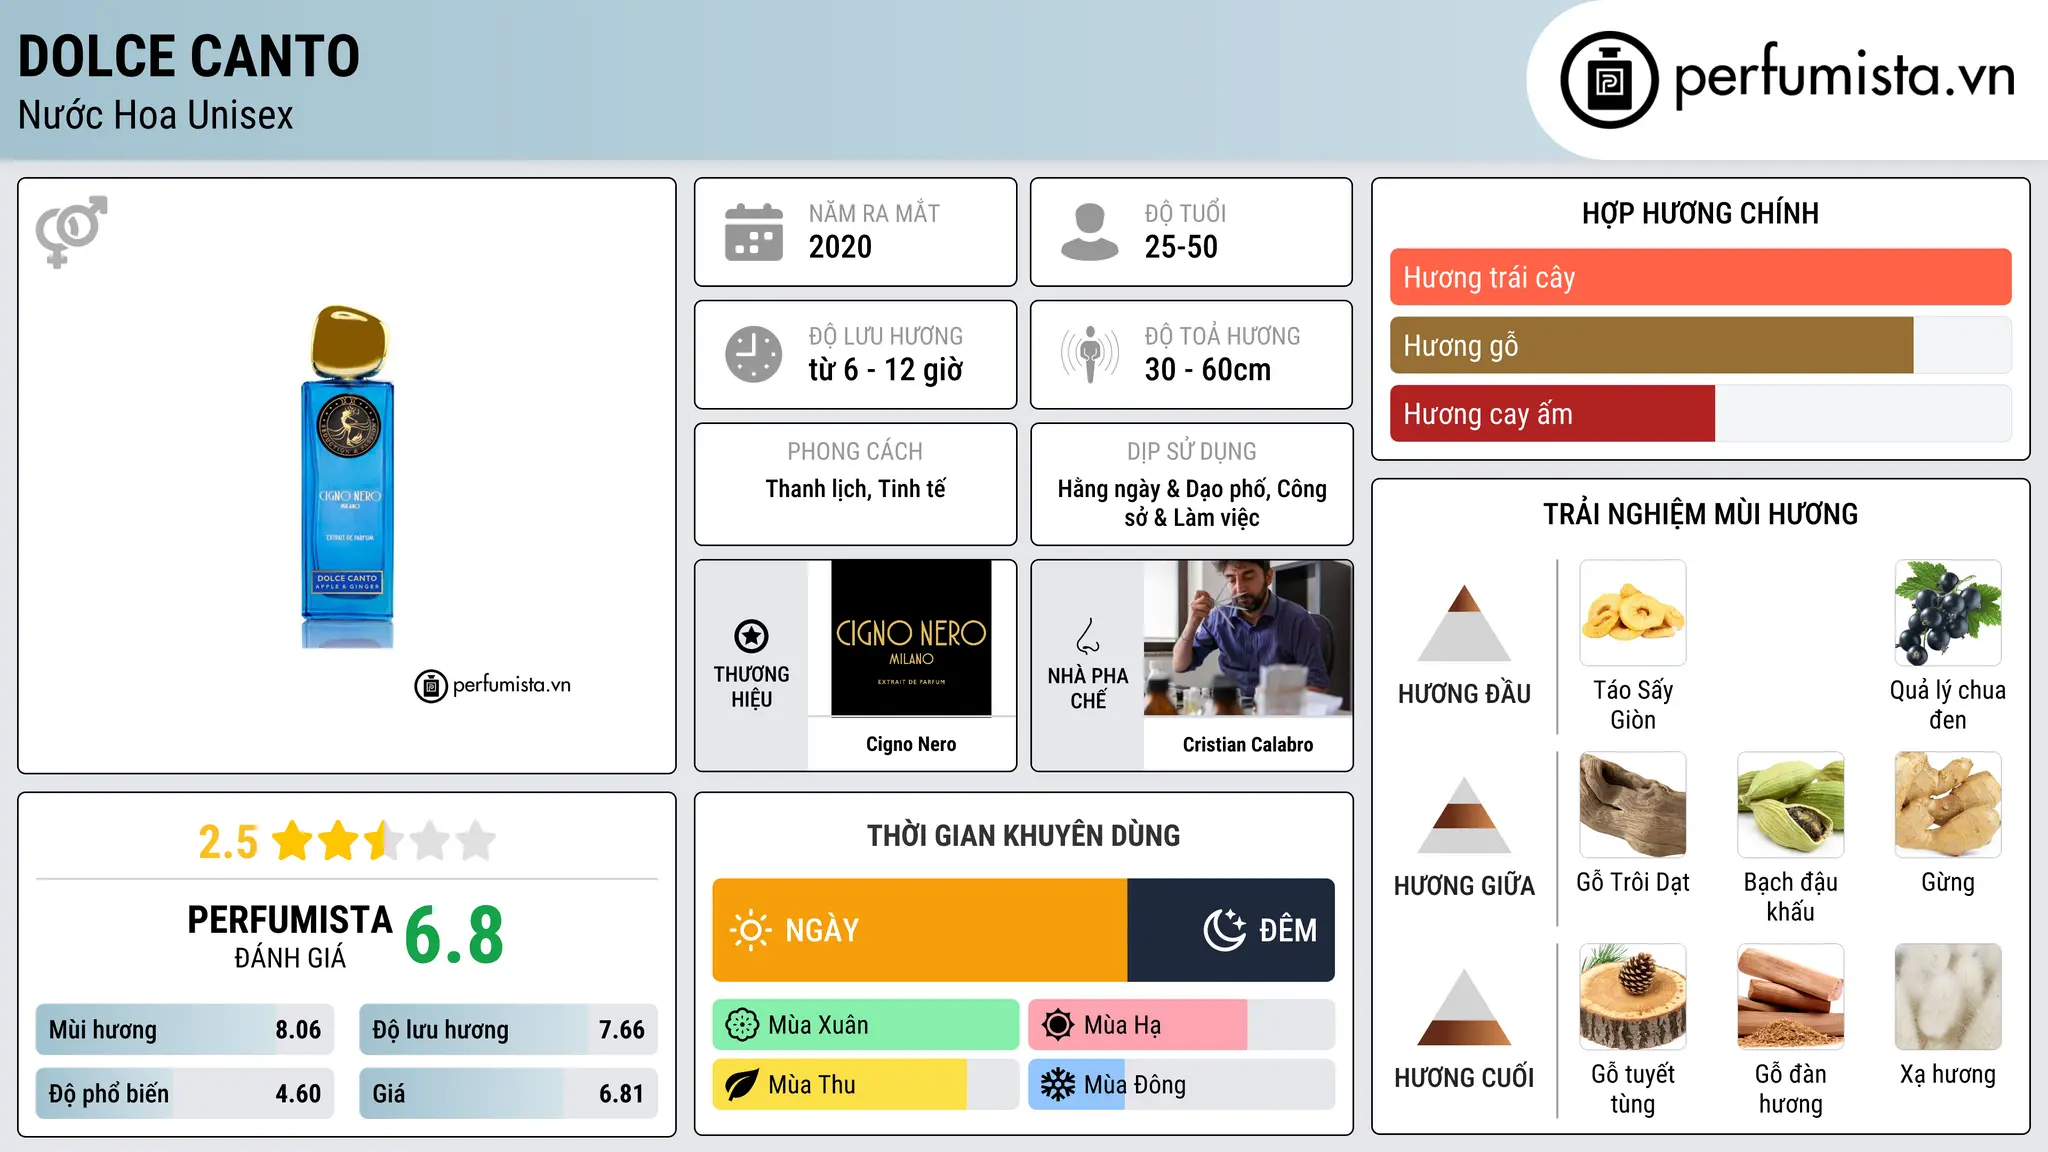Click the style text Thanh lịch, Tinh tế
Image resolution: width=2048 pixels, height=1152 pixels.
856,489
